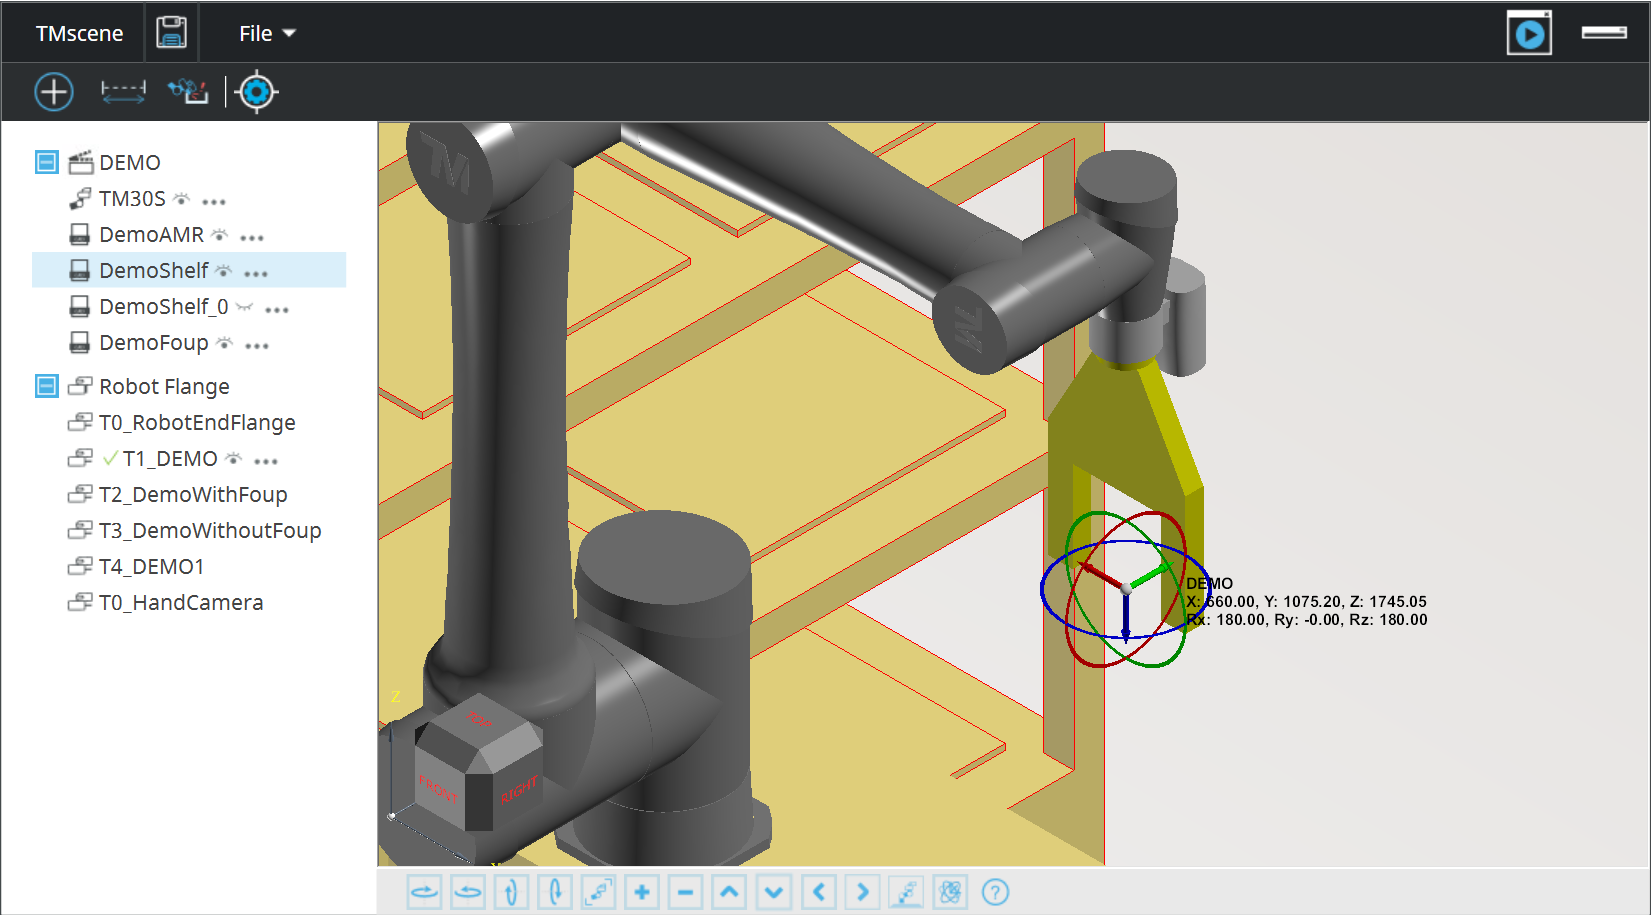The image size is (1651, 915).
Task: Open the File dropdown menu
Action: click(x=266, y=34)
